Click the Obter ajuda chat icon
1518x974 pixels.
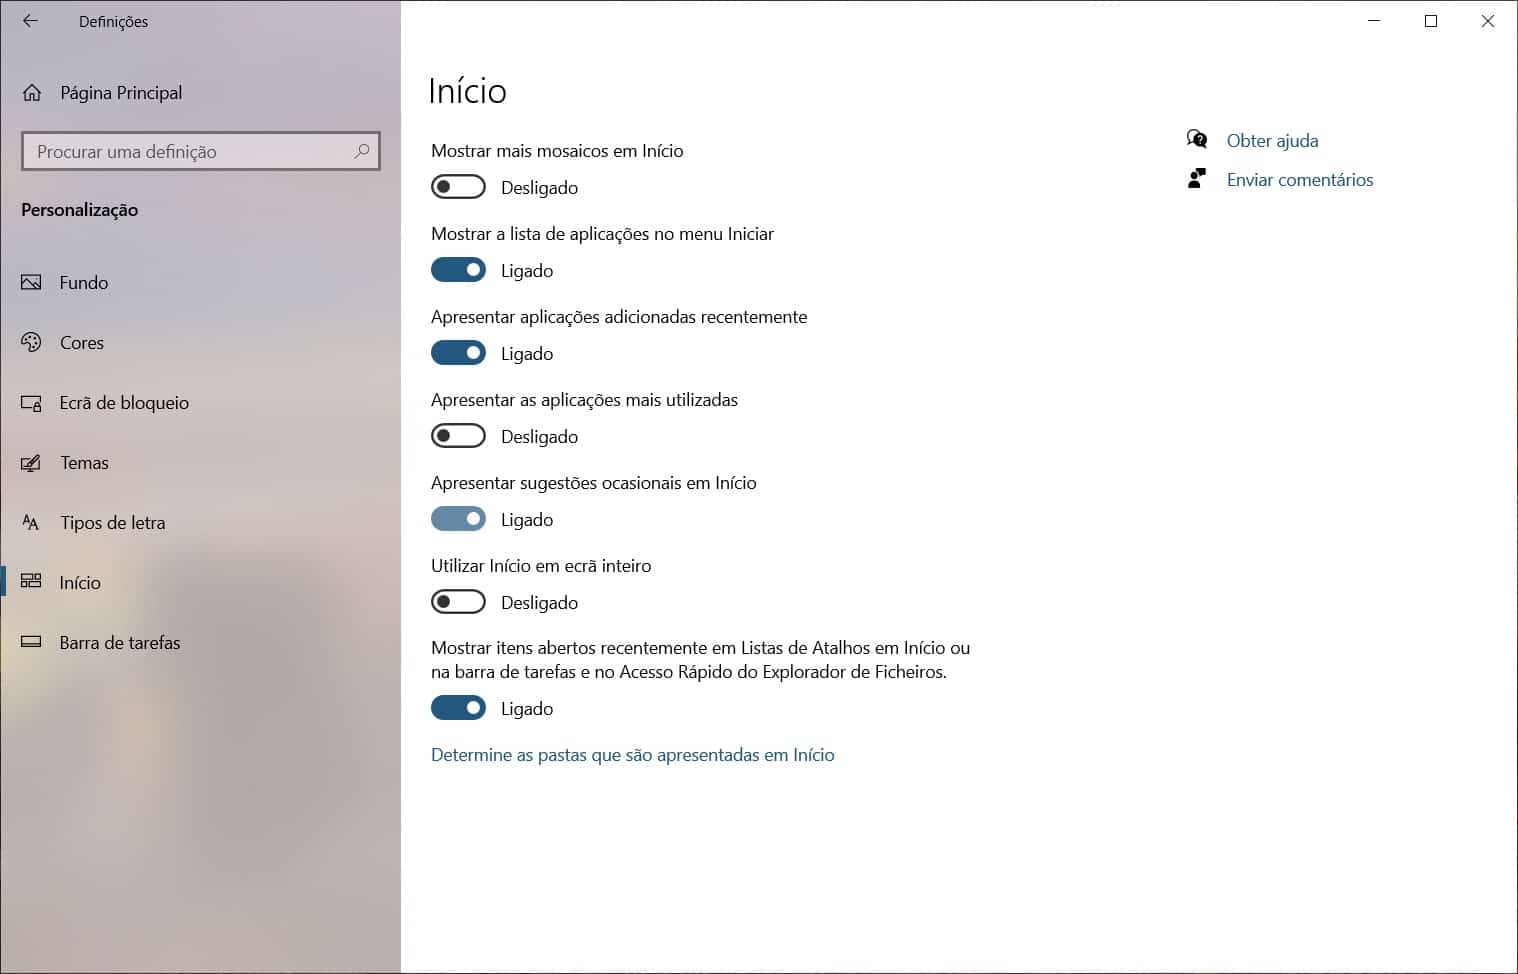[1196, 140]
